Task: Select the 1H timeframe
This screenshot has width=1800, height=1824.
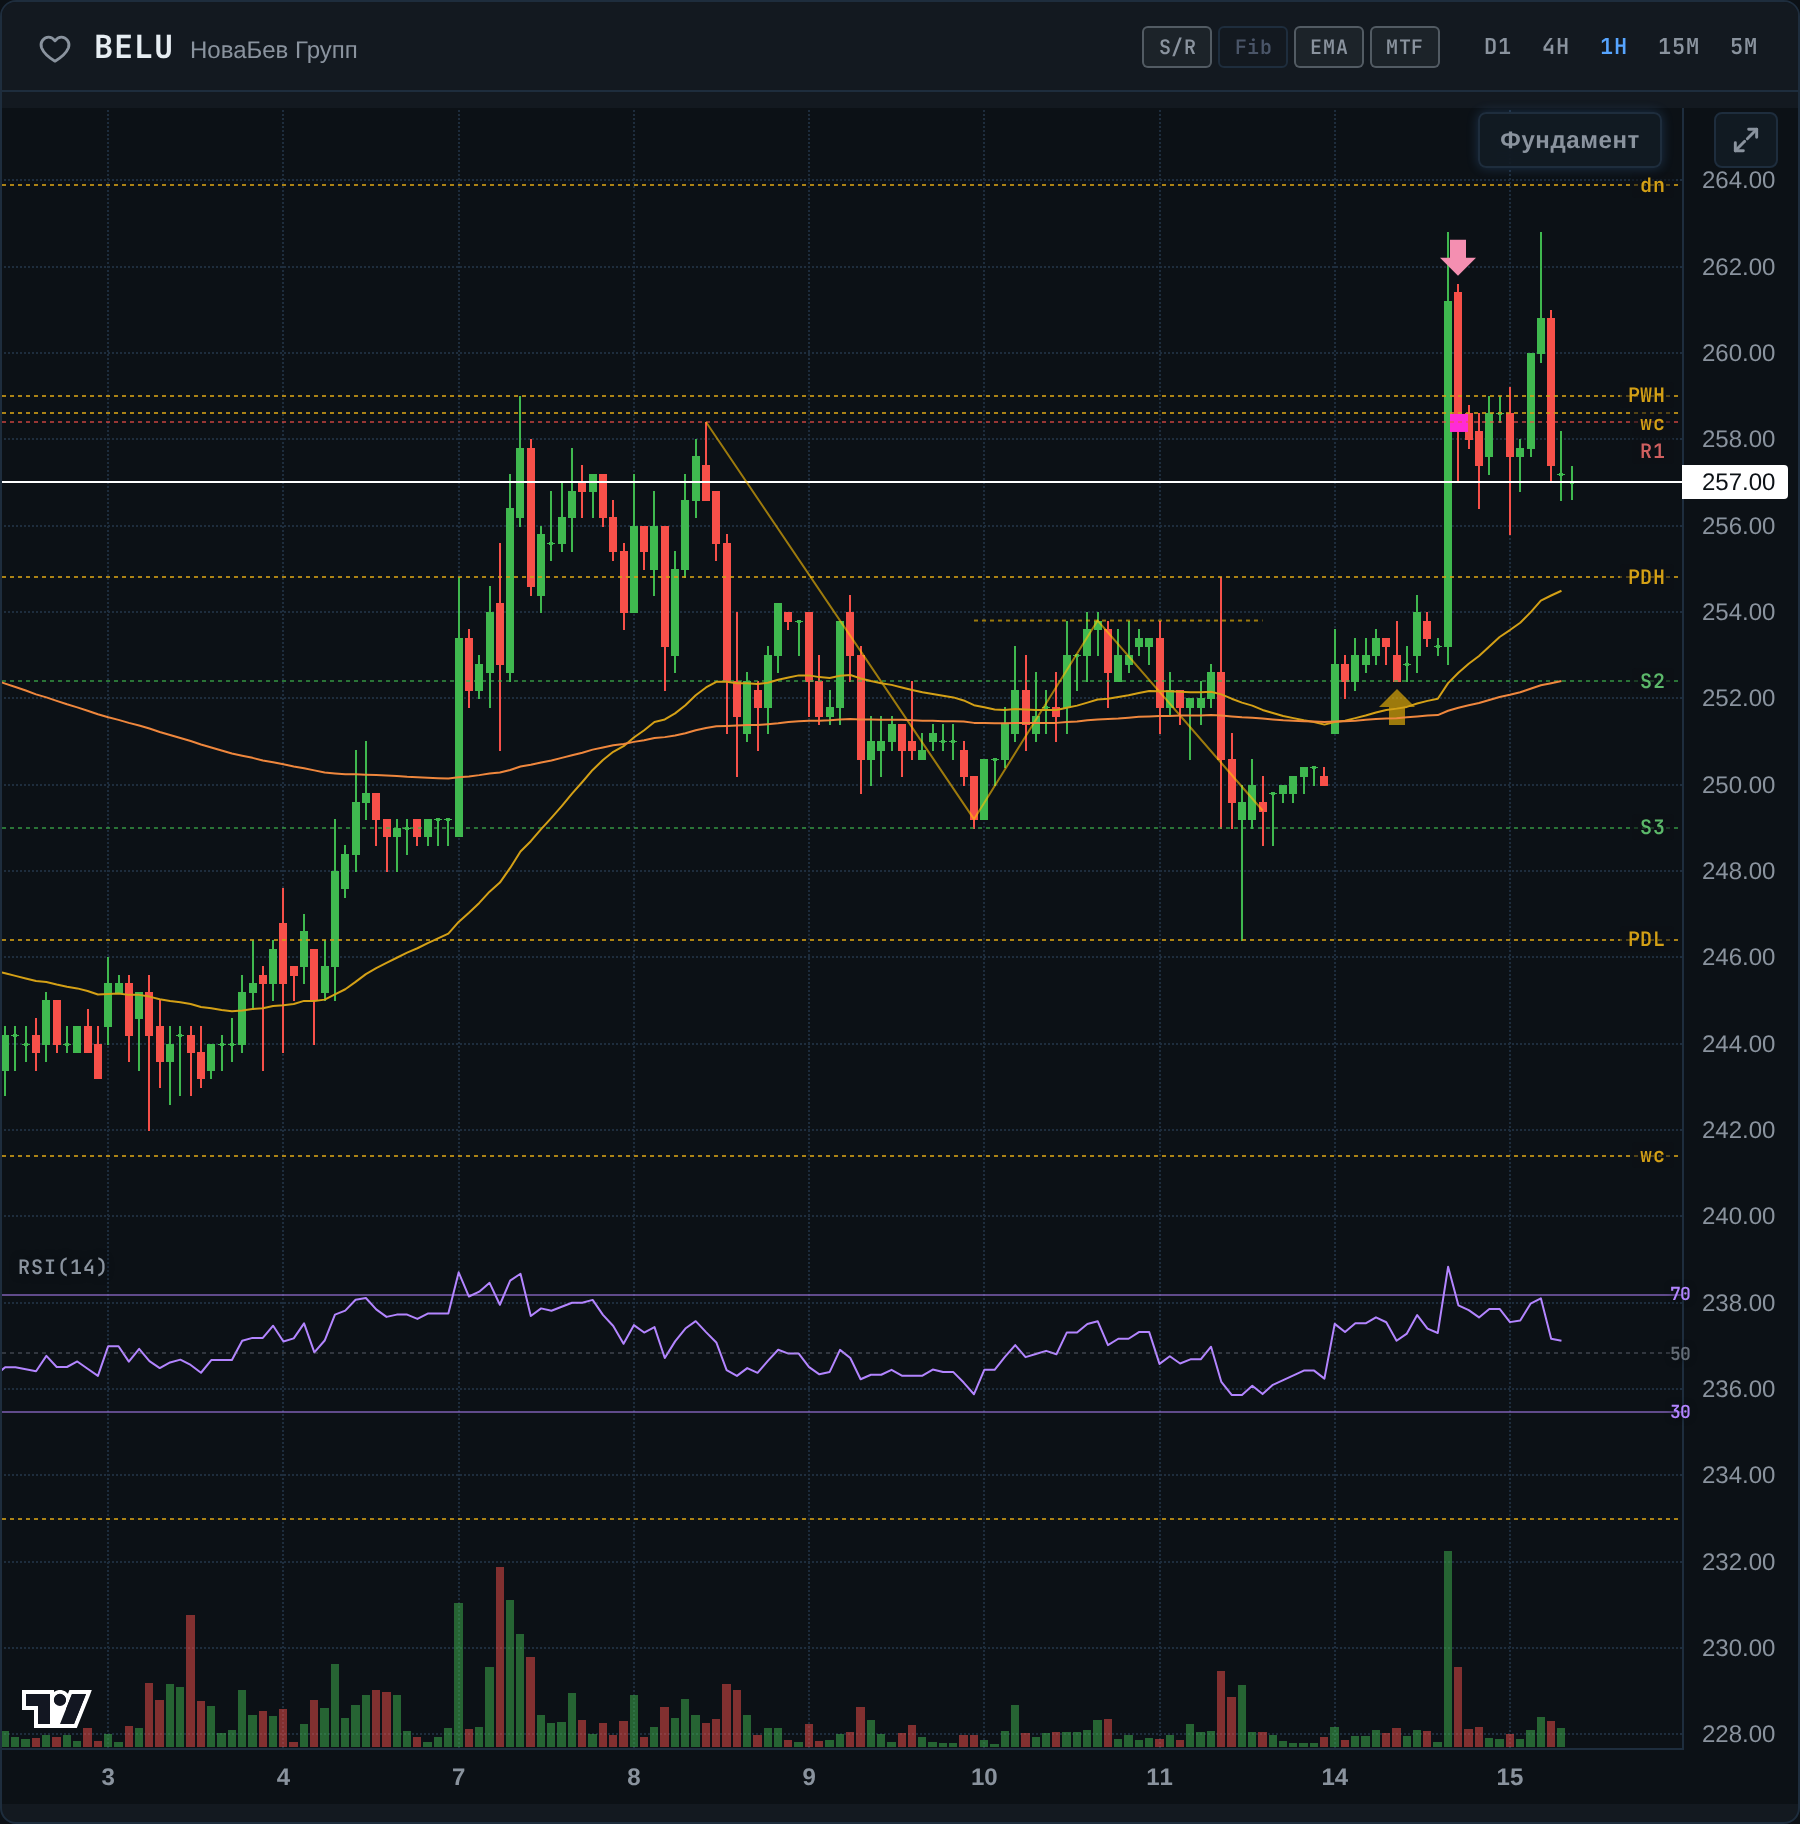Action: tap(1613, 47)
